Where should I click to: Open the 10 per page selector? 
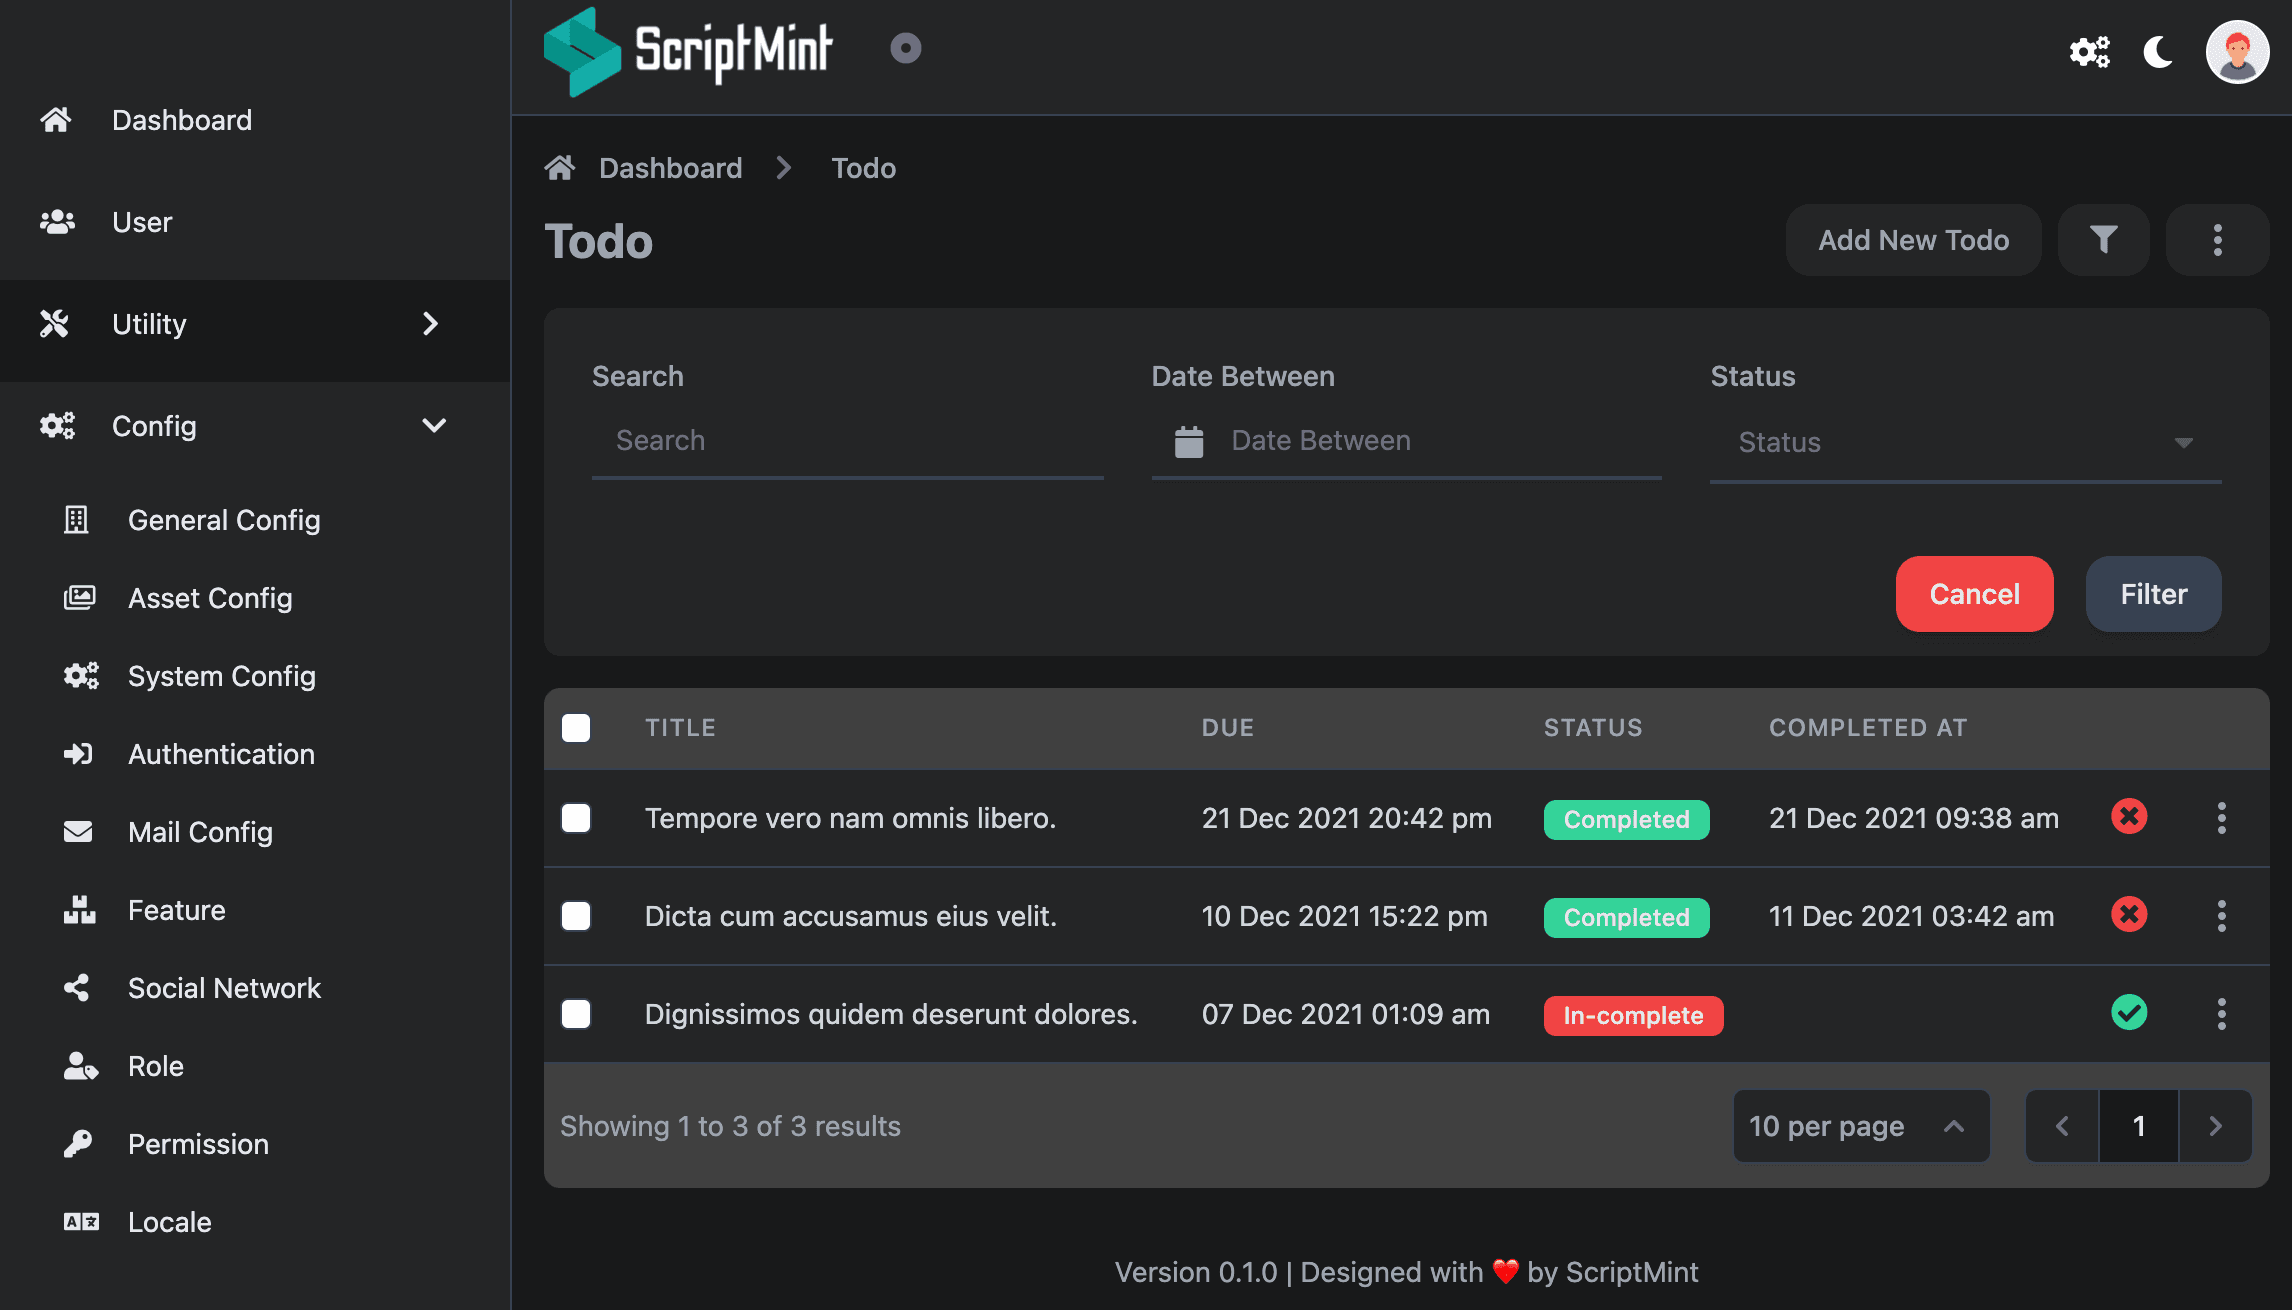(x=1860, y=1126)
